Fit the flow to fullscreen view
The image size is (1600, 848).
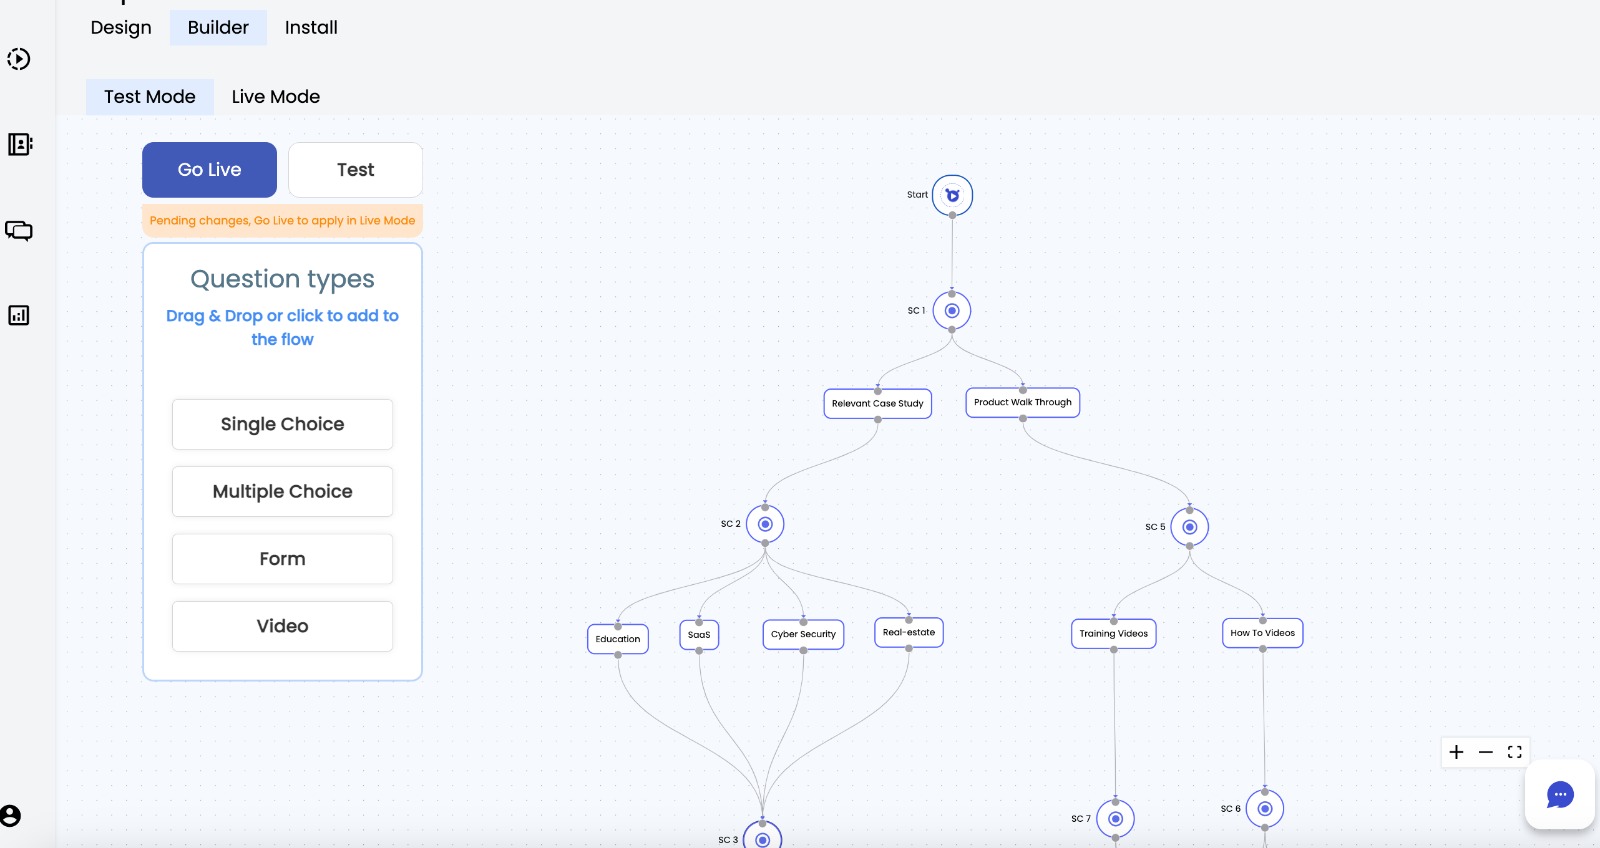click(x=1515, y=752)
